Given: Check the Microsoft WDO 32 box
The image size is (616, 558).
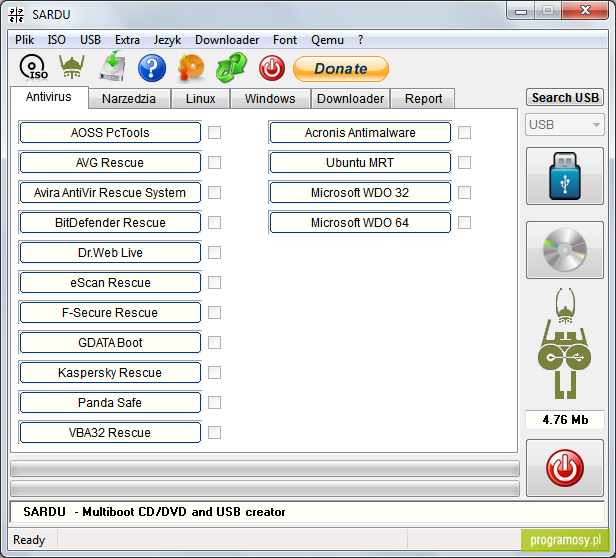Looking at the screenshot, I should click(x=464, y=193).
